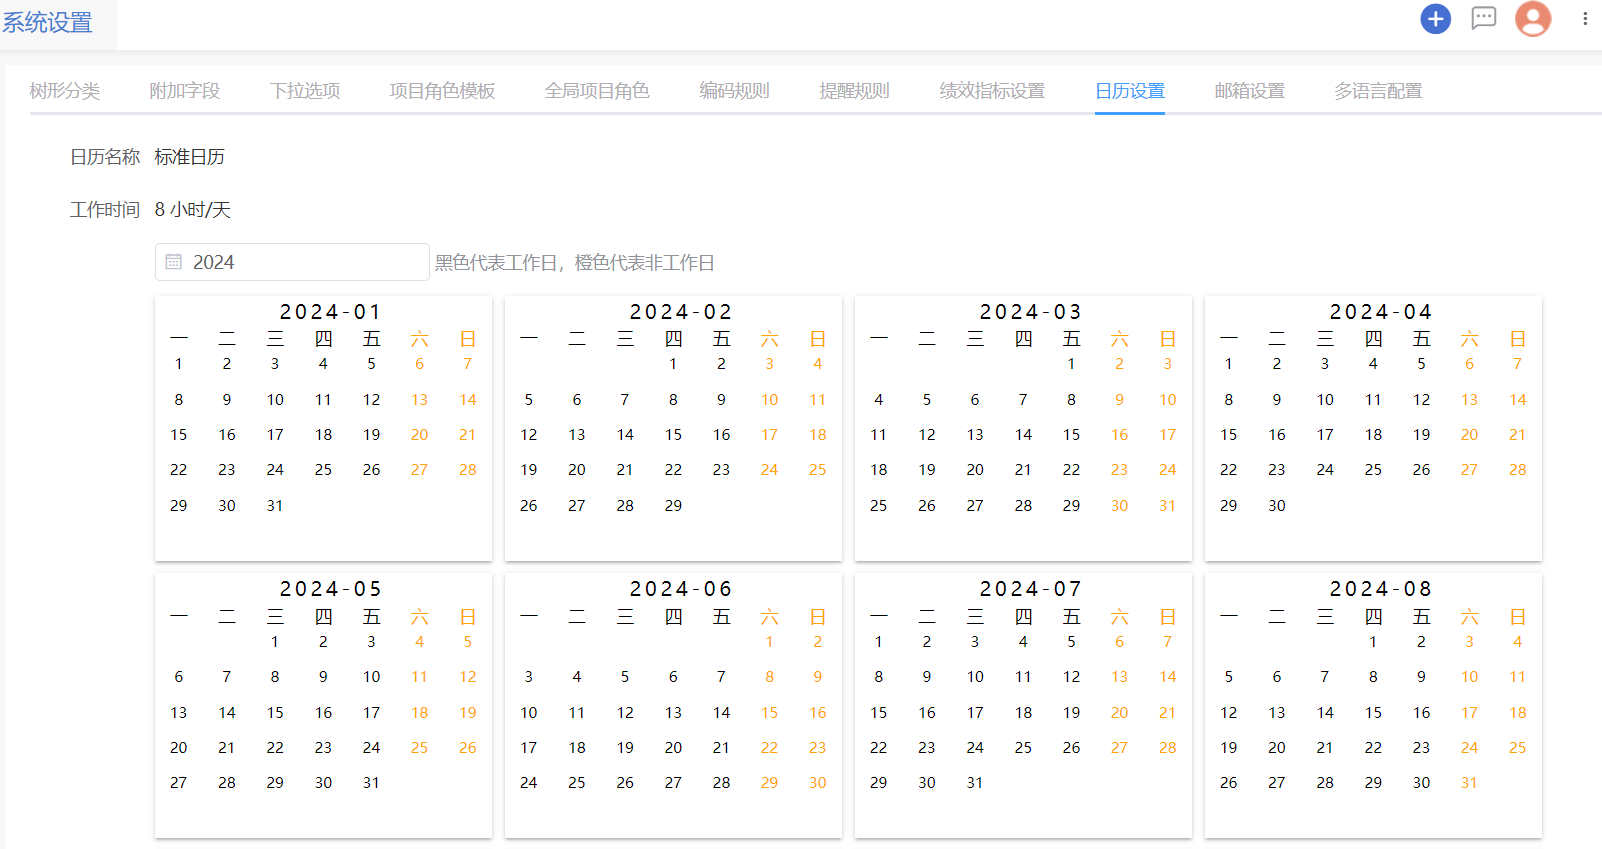Go to the 项目角色模板 tab
1602x849 pixels.
tap(442, 91)
